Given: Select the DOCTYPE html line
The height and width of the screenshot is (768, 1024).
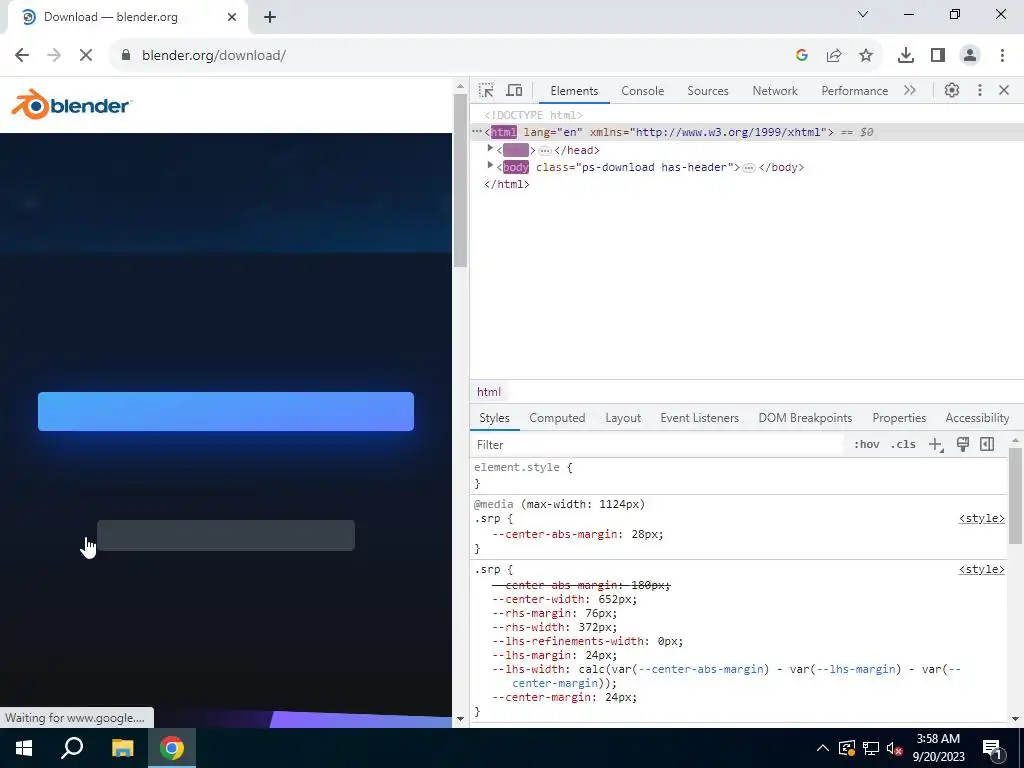Looking at the screenshot, I should point(534,115).
